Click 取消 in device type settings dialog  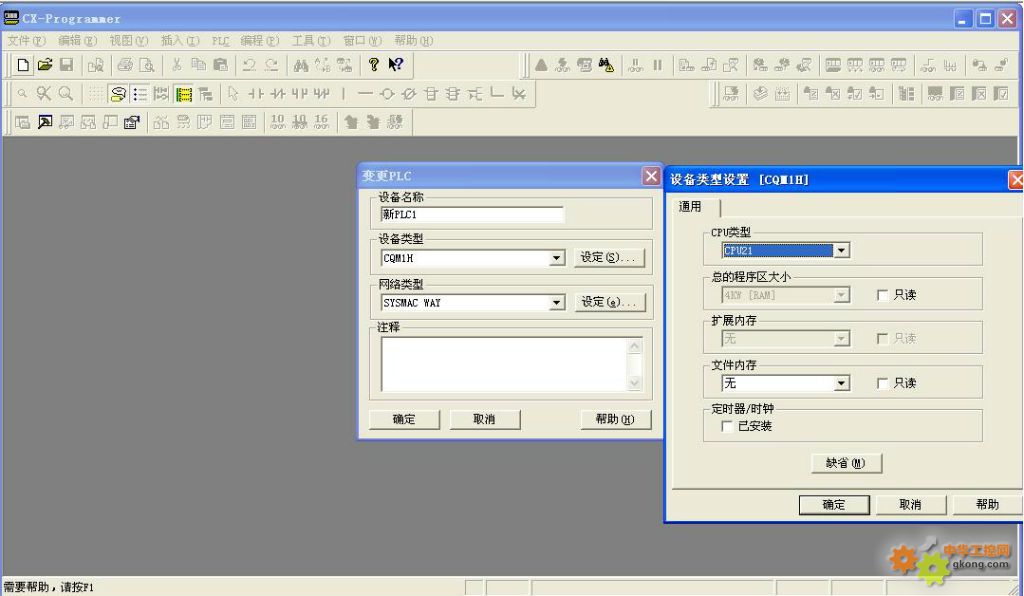tap(911, 505)
